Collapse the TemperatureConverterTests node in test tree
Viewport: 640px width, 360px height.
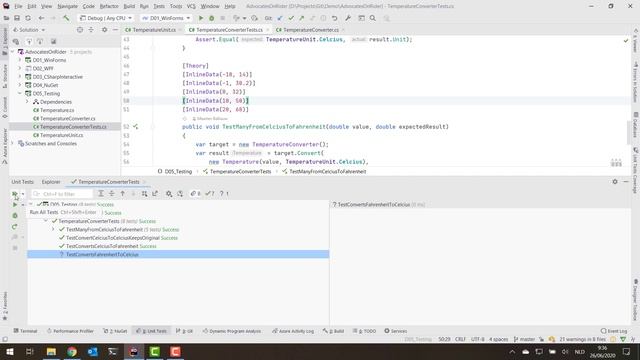pyautogui.click(x=46, y=221)
